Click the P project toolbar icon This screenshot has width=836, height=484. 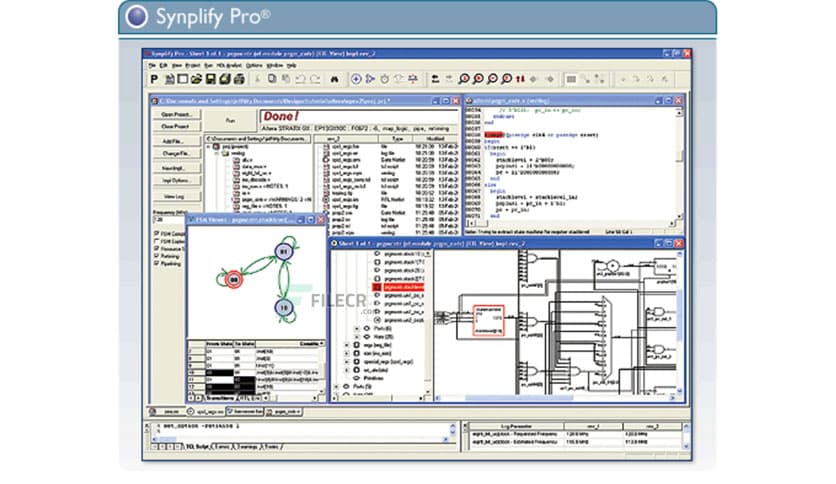point(155,79)
